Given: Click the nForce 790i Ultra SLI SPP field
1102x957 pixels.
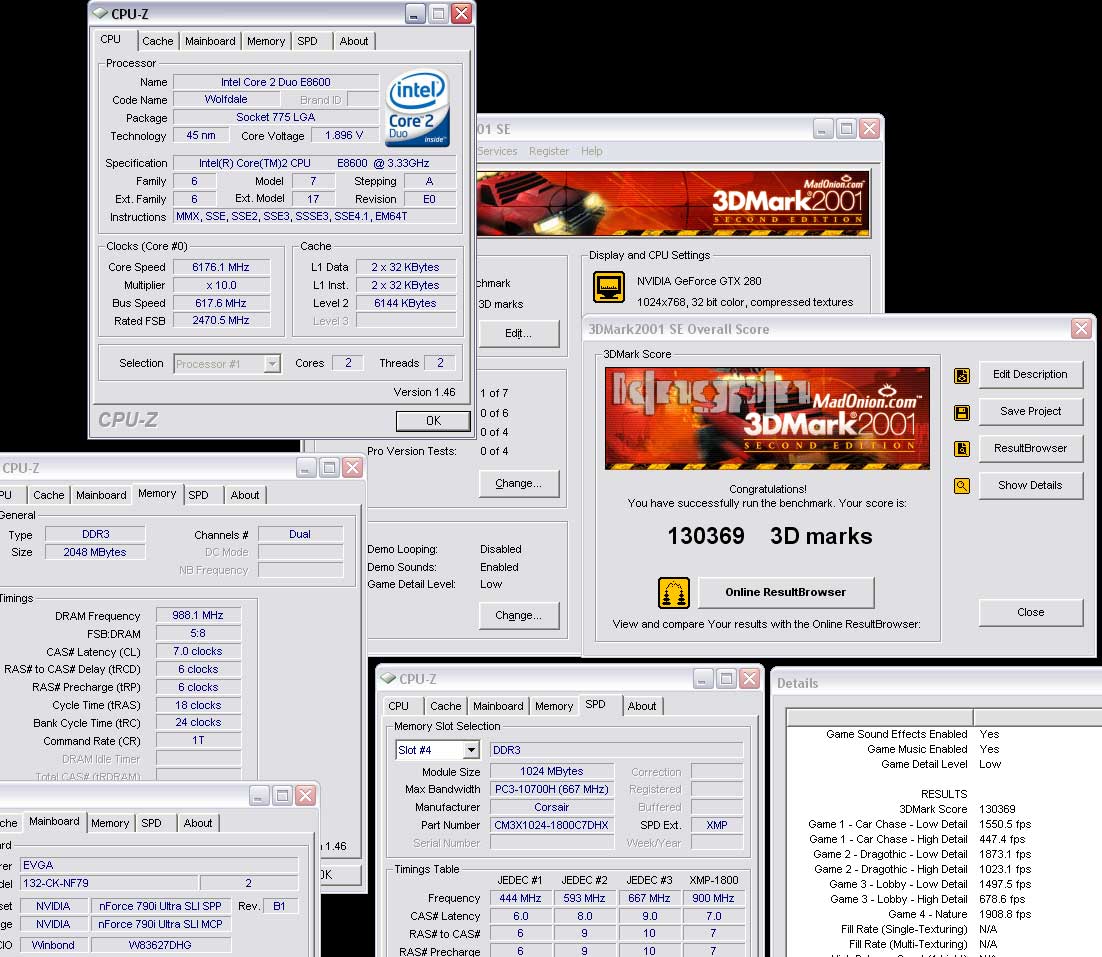Looking at the screenshot, I should click(x=160, y=906).
